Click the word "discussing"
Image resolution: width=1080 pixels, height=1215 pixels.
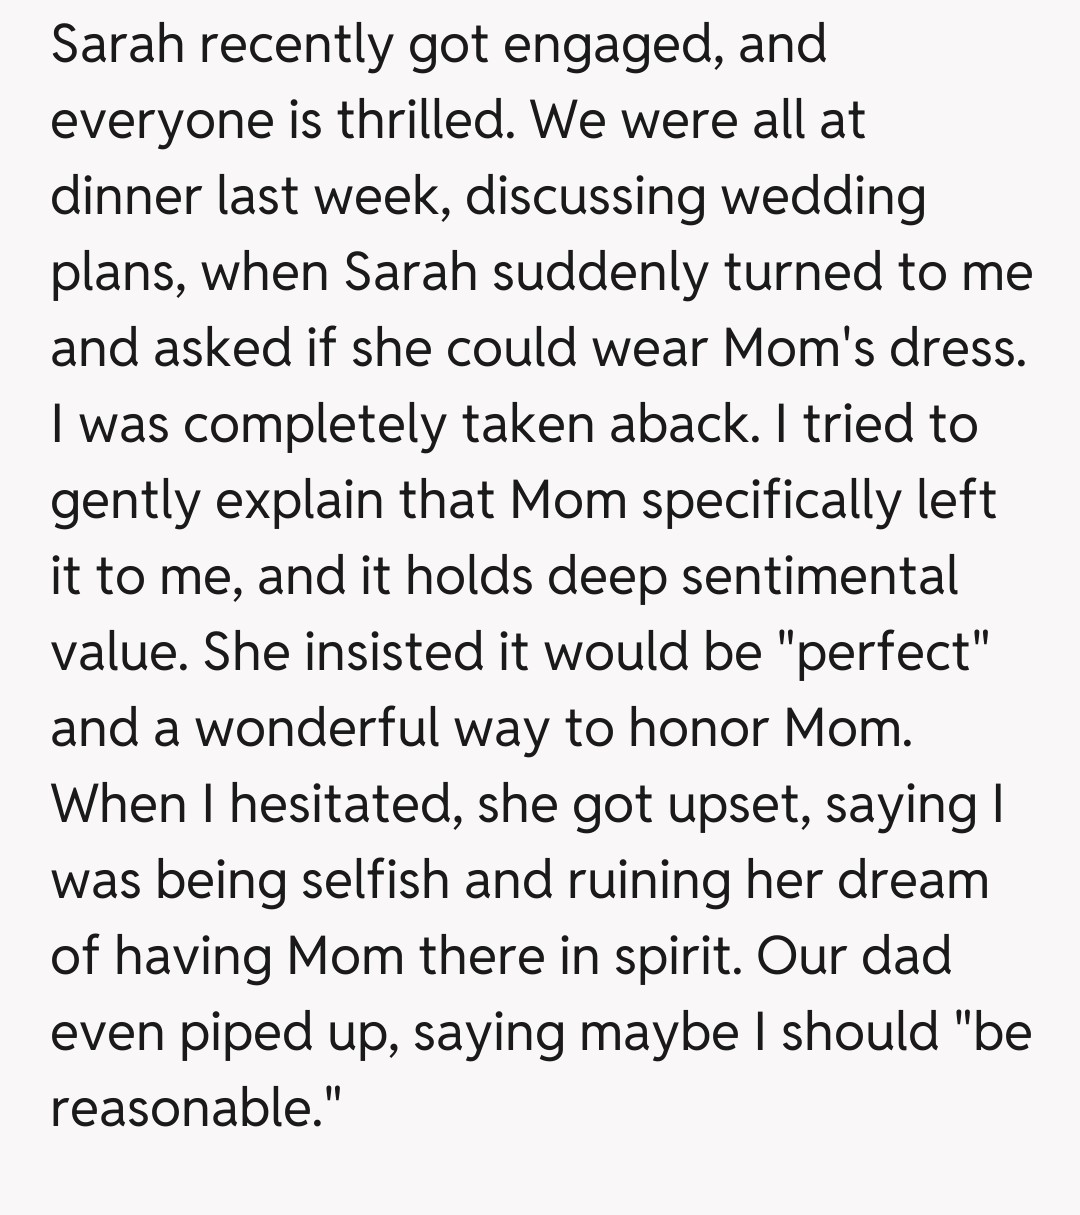click(x=585, y=197)
